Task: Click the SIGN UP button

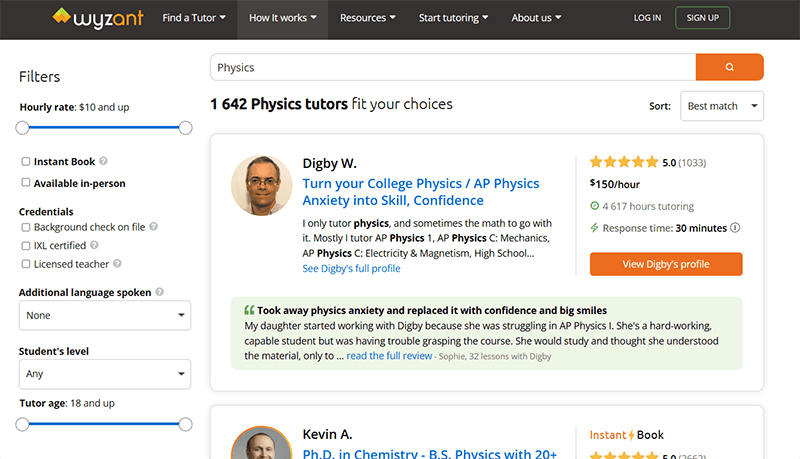Action: click(703, 18)
